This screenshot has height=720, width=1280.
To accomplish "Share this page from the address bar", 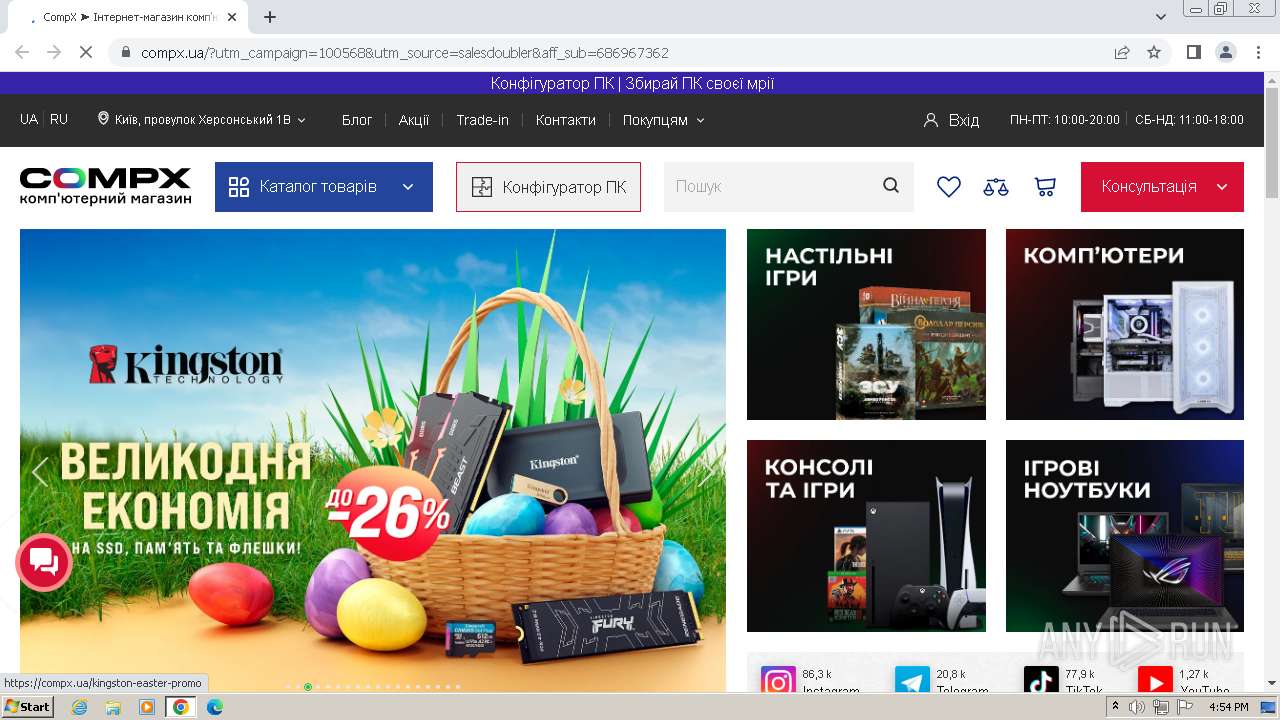I will pyautogui.click(x=1122, y=52).
